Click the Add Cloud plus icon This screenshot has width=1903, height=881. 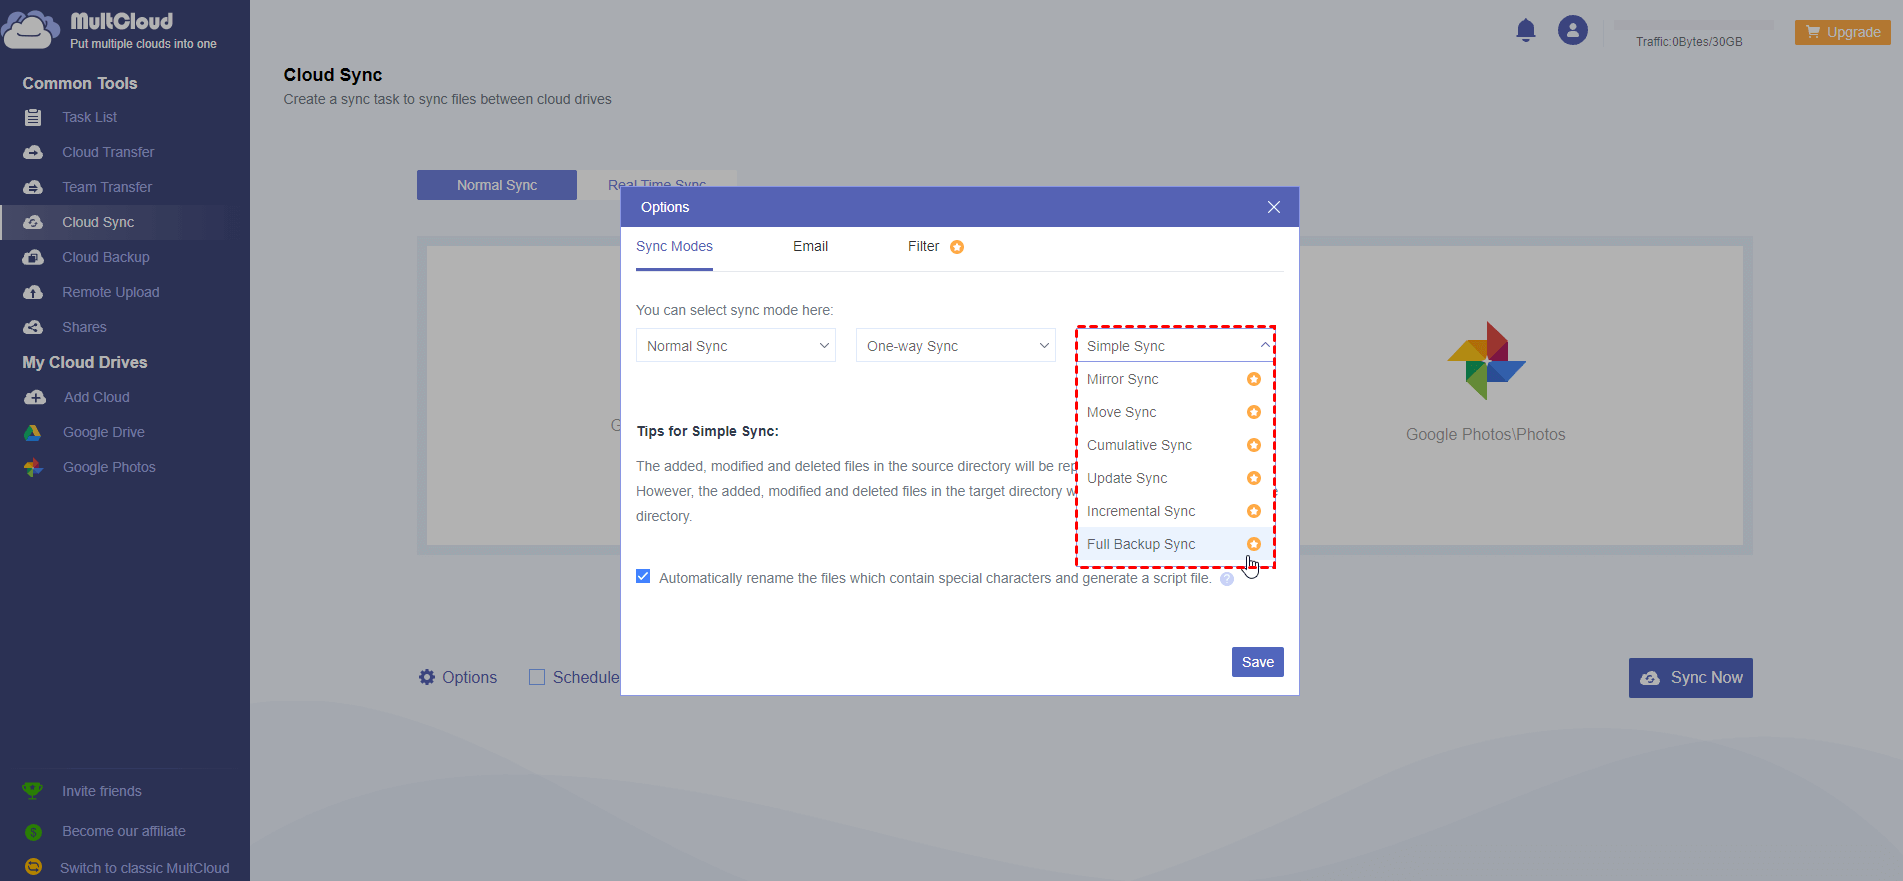pos(35,398)
